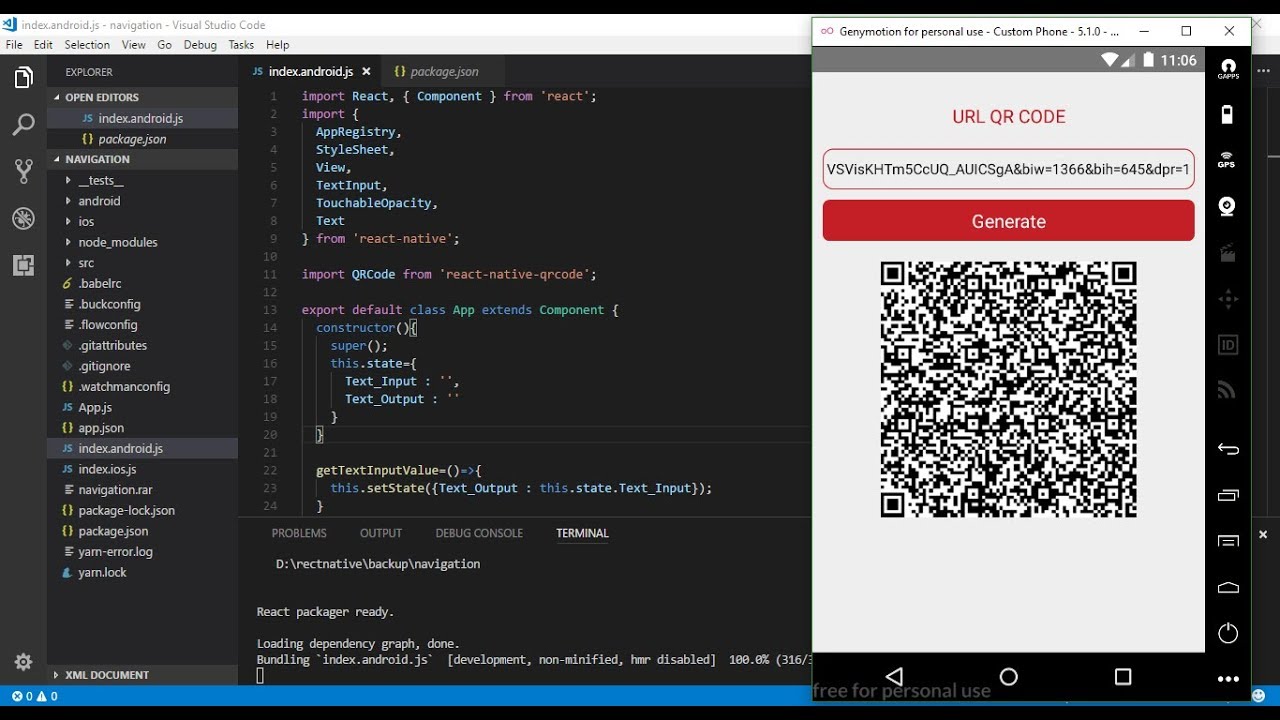Click line number 13 in the editor gutter

click(x=270, y=310)
